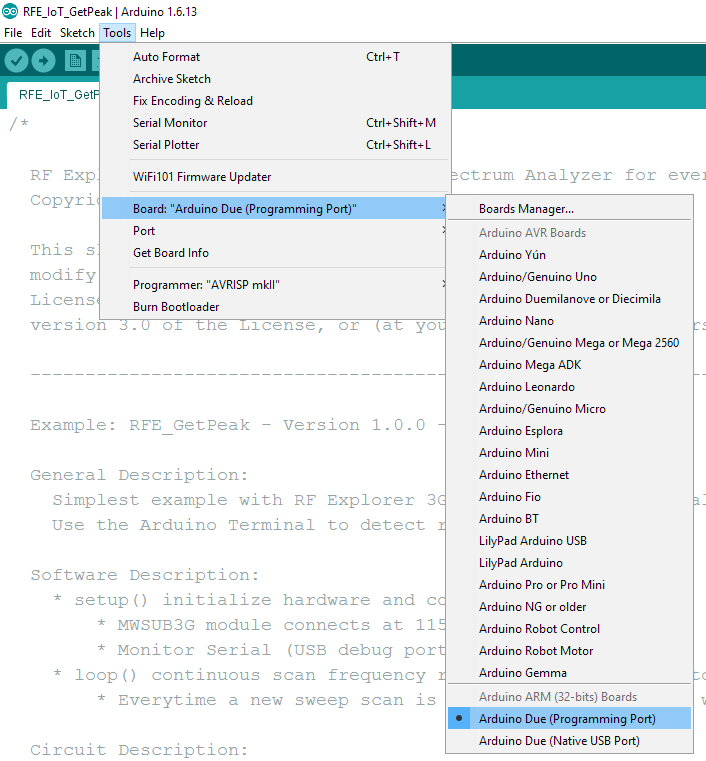Choose the plain LilyPad Arduino entry
Screen dimensions: 706x761
570,563
